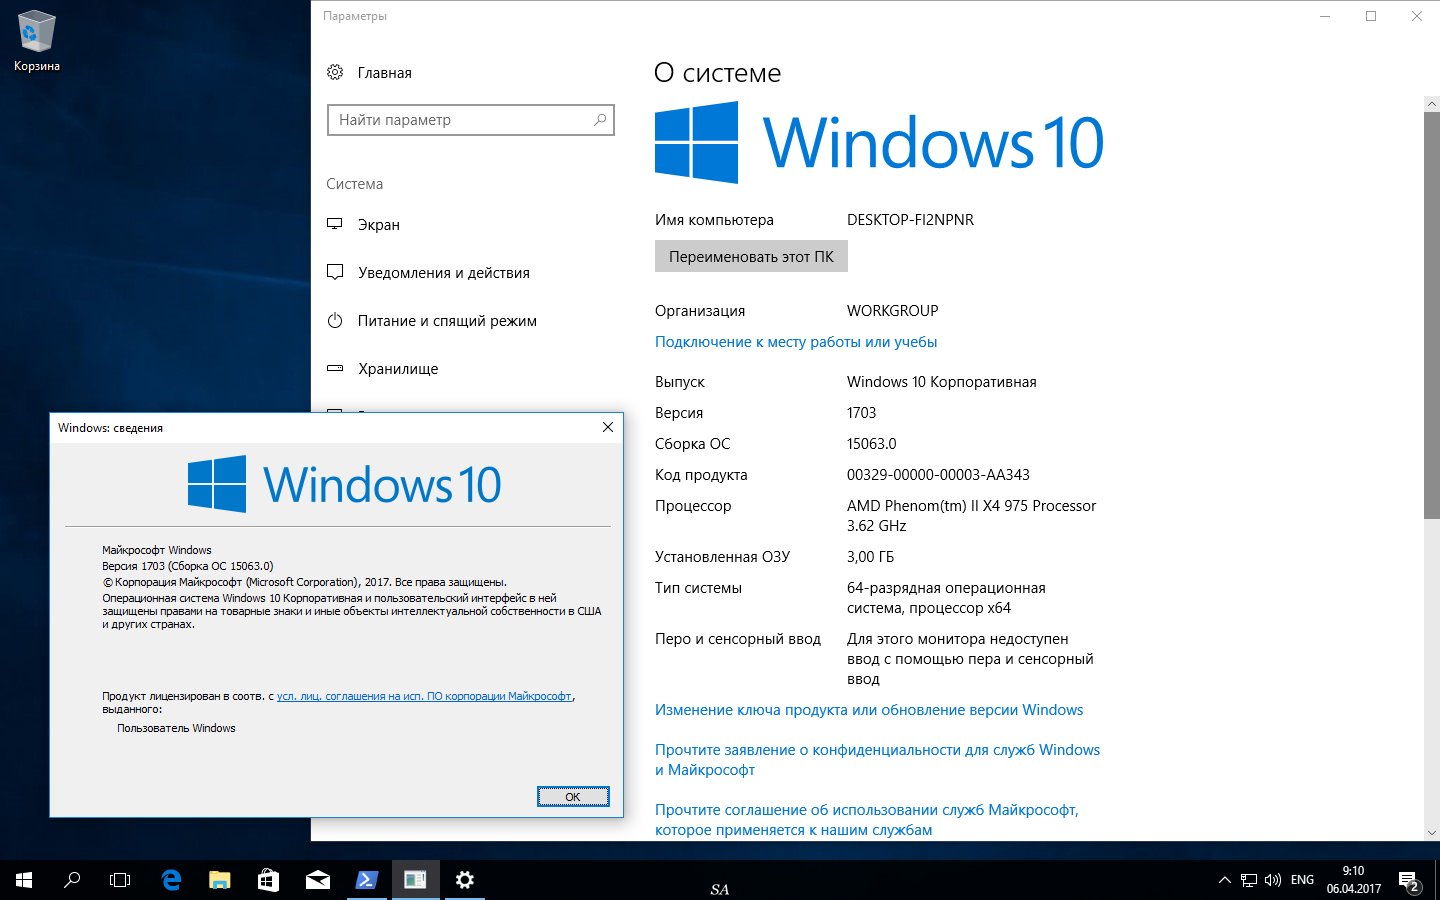Select Хранилище section
Viewport: 1440px width, 900px height.
[x=398, y=369]
